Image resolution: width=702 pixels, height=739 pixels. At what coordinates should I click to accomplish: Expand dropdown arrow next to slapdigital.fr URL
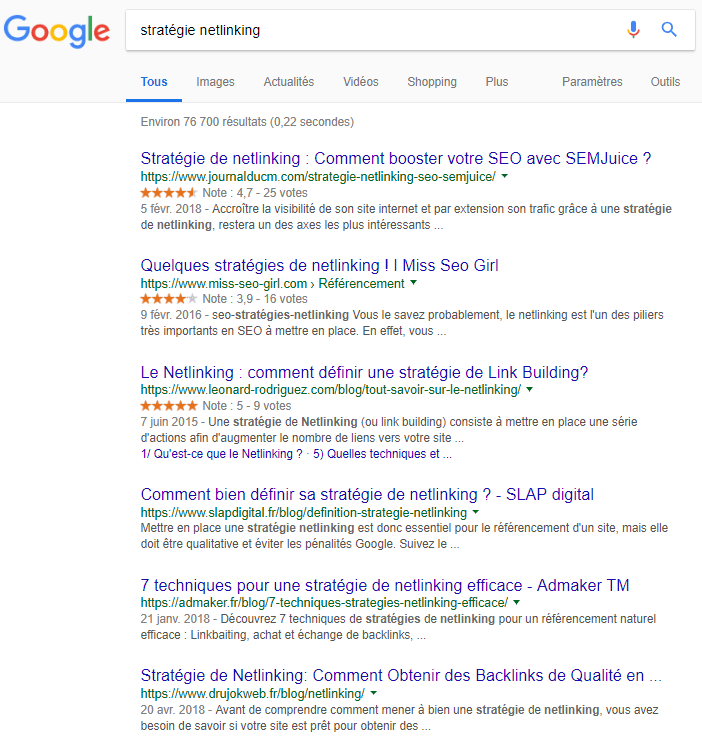[476, 512]
